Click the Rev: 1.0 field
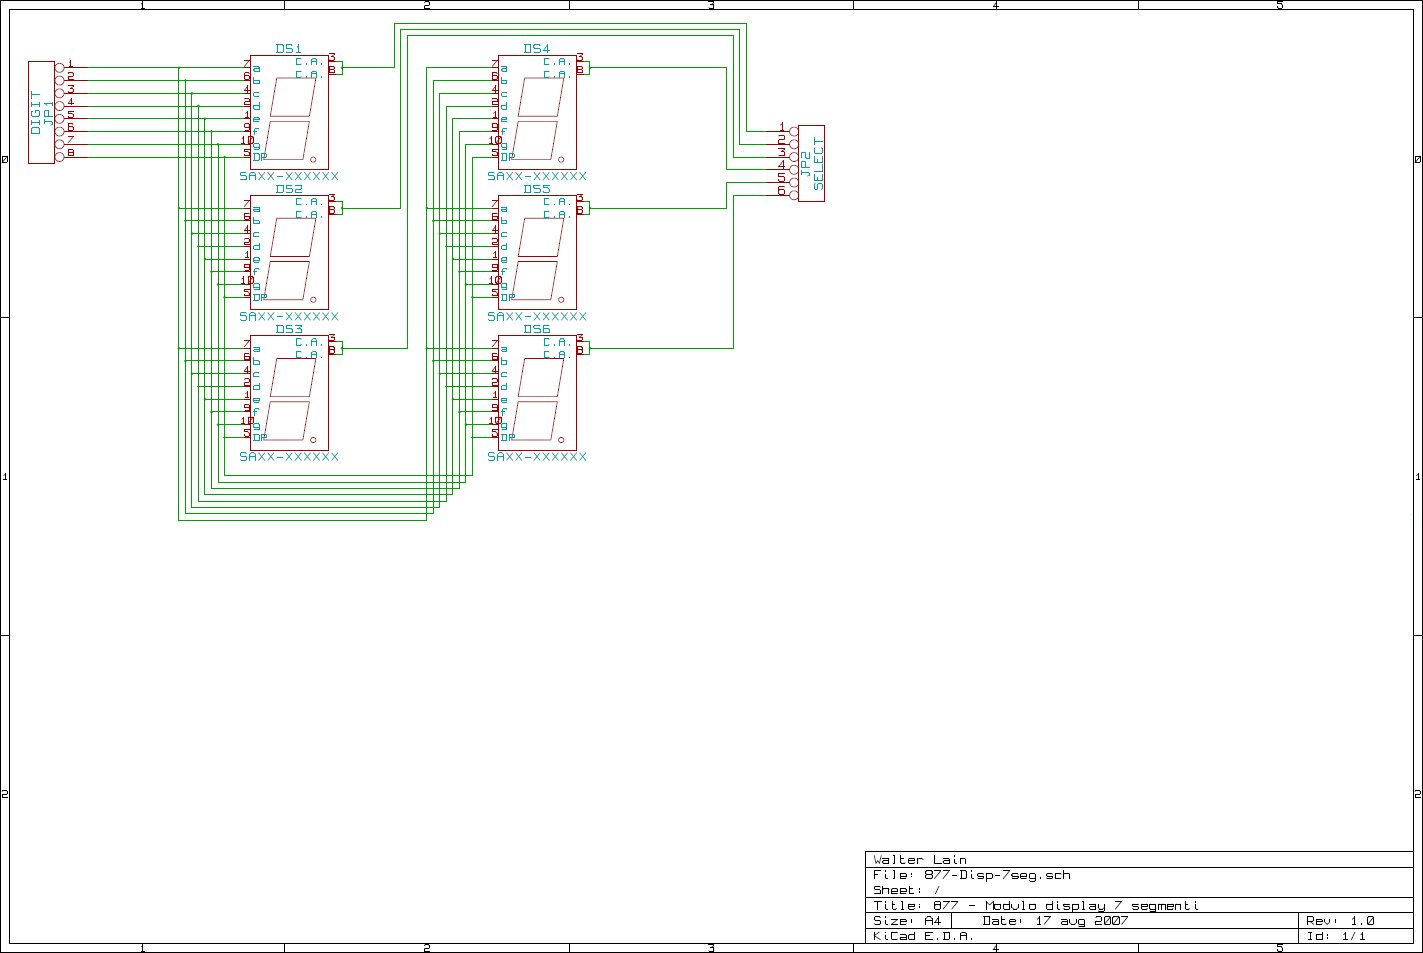This screenshot has height=953, width=1423. click(1340, 921)
